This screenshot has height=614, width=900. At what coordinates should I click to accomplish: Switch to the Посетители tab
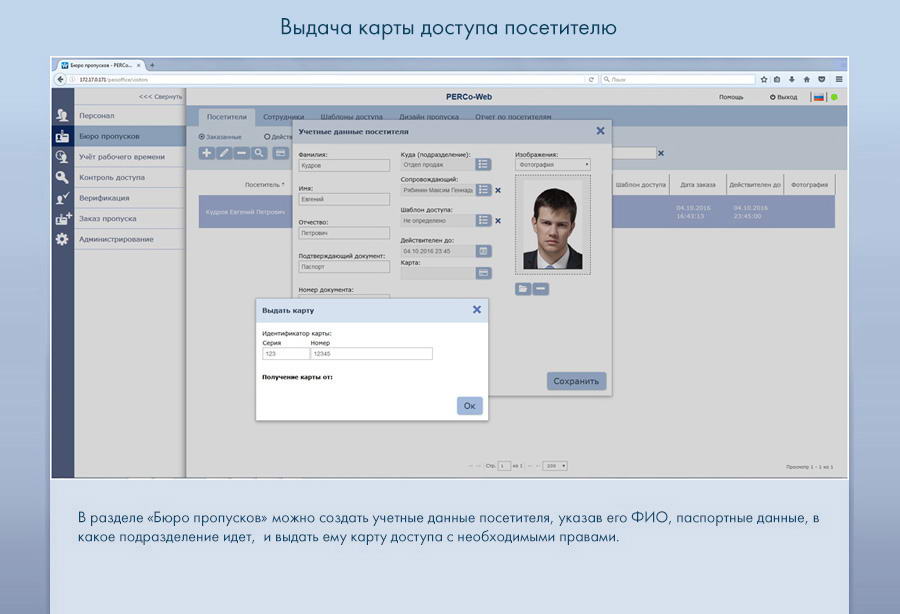pos(227,117)
